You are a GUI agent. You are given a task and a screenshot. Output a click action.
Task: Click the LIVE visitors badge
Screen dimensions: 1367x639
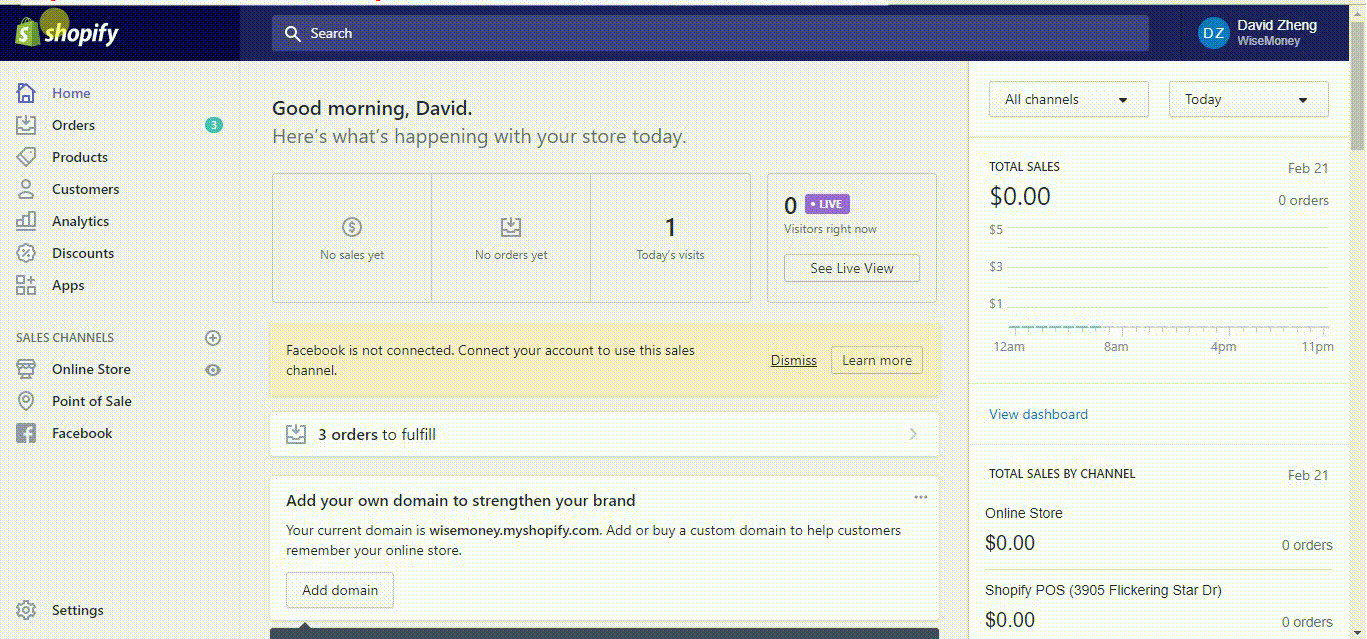click(827, 204)
